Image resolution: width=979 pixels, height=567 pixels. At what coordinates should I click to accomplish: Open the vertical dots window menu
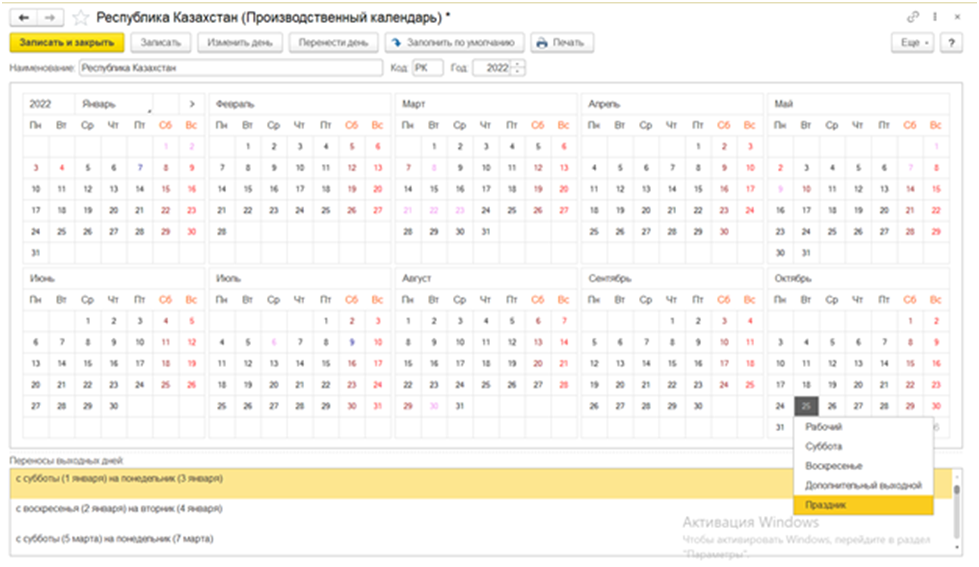(x=934, y=18)
